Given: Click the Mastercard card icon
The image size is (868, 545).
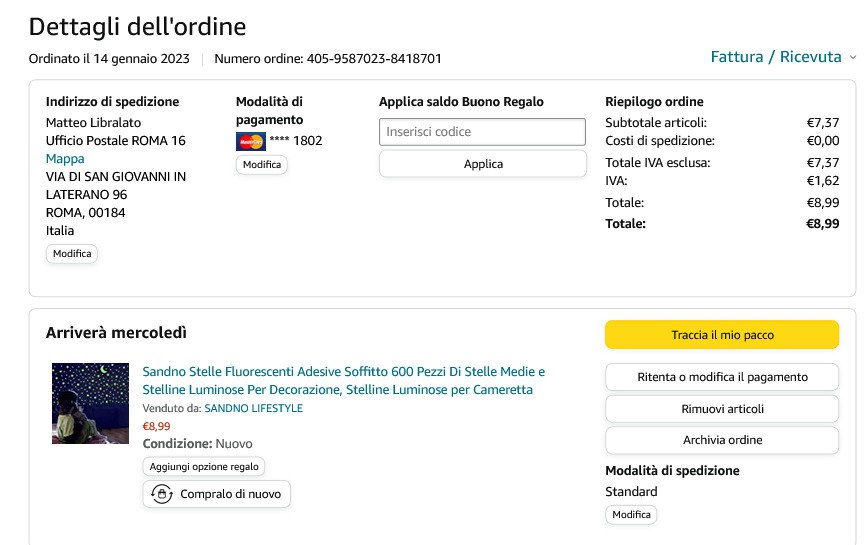Looking at the screenshot, I should [x=250, y=141].
